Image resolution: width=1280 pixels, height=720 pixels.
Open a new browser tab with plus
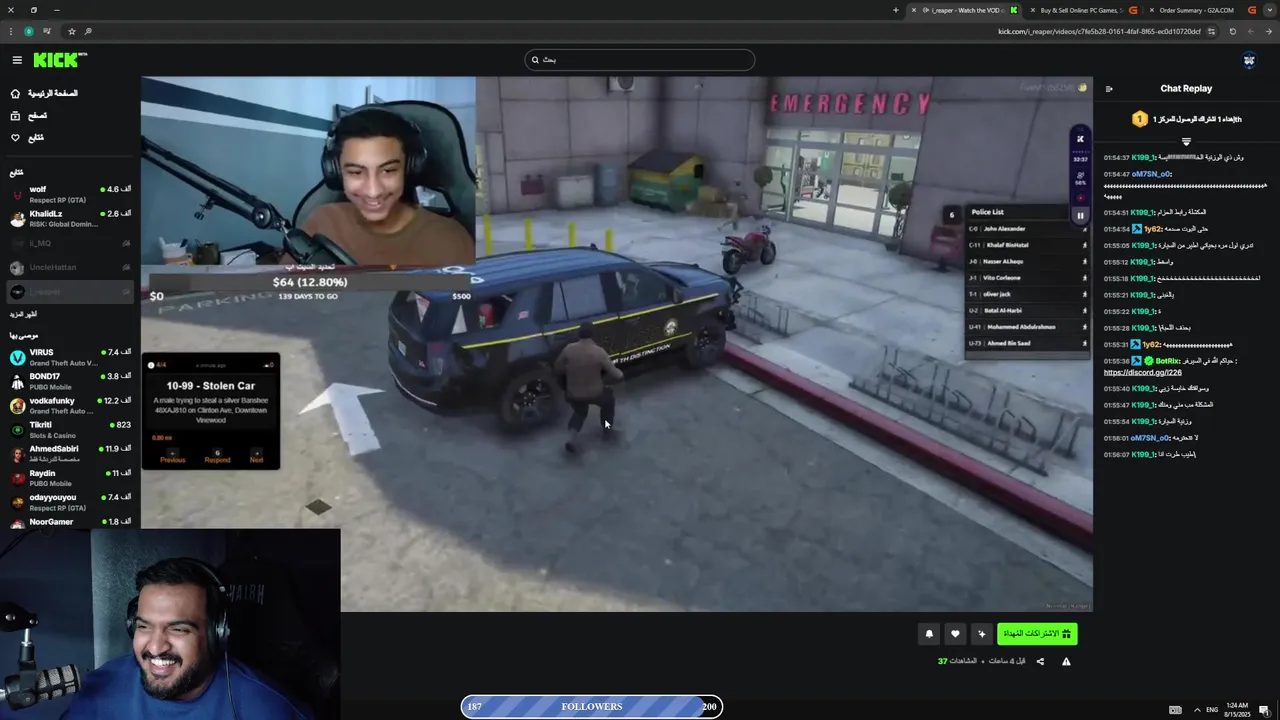coord(896,10)
